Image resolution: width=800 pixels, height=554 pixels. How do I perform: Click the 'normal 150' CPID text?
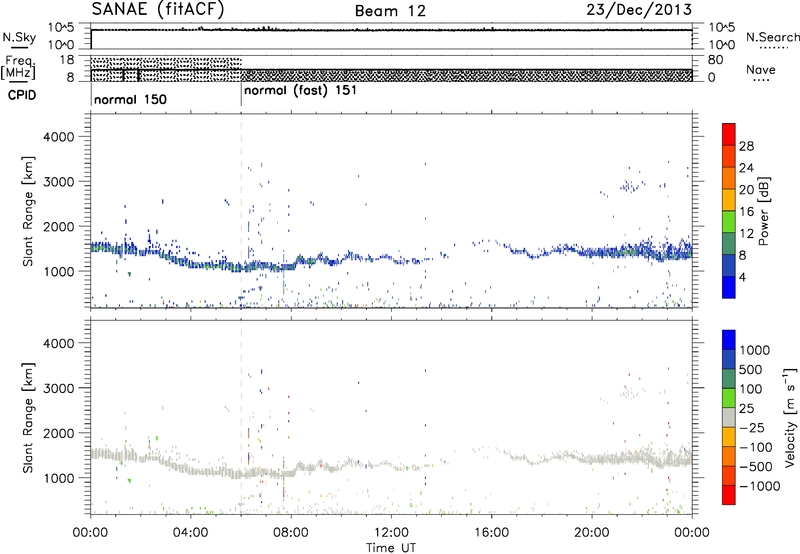pos(131,99)
